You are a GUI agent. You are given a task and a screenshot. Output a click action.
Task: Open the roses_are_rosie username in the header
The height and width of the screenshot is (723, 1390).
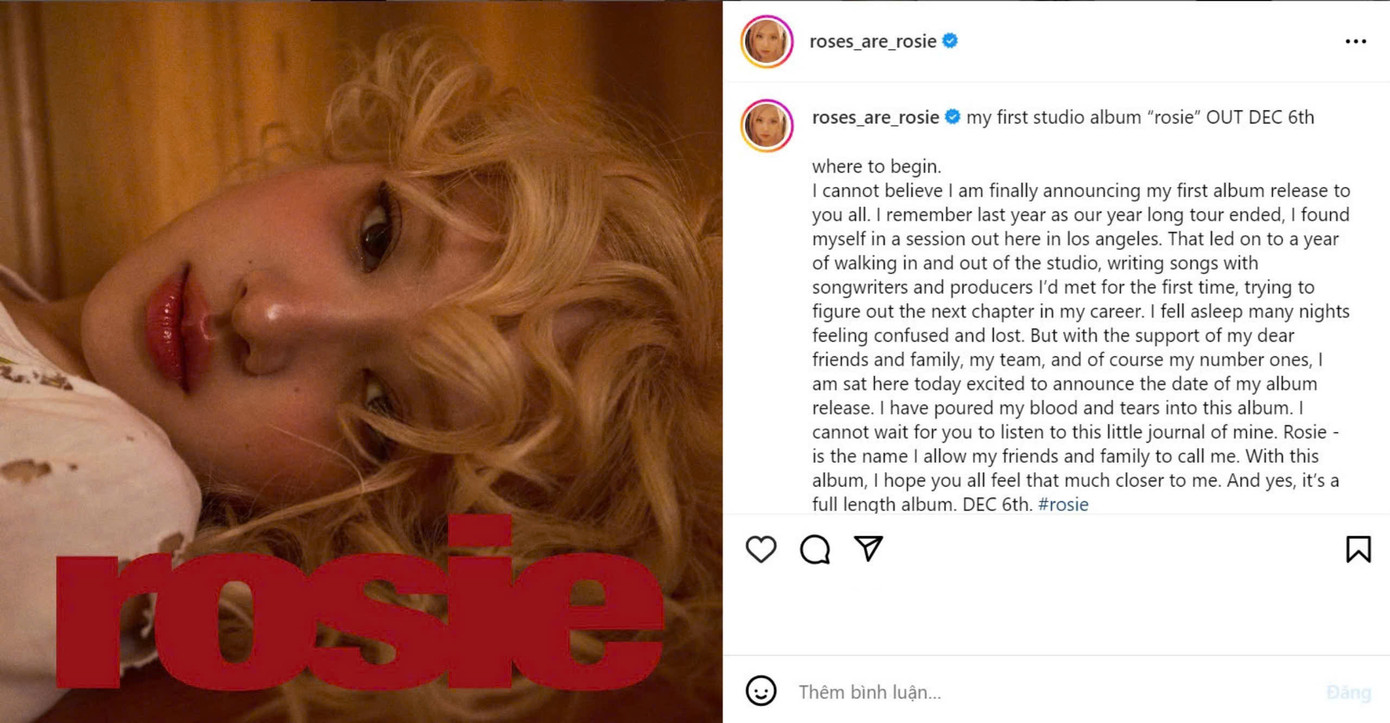872,42
